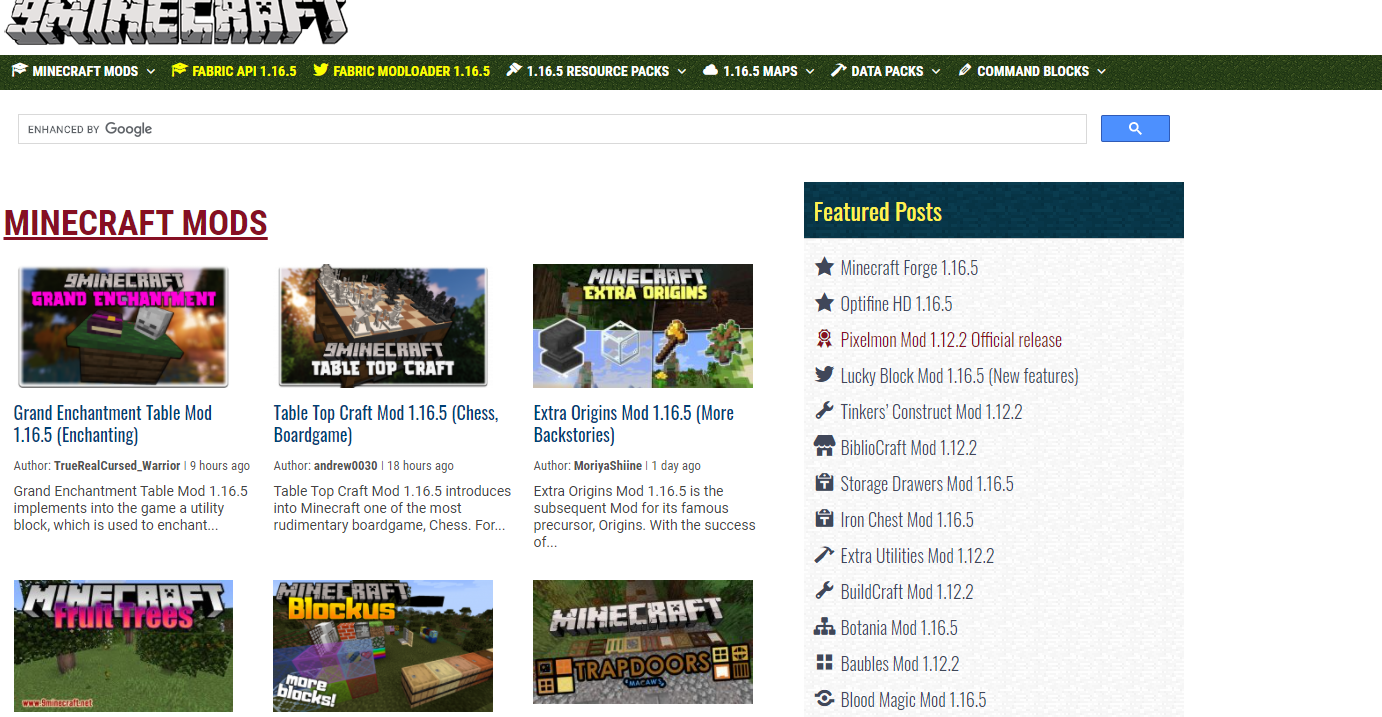View author andrew0030 profile
Viewport: 1382px width, 717px height.
click(346, 466)
